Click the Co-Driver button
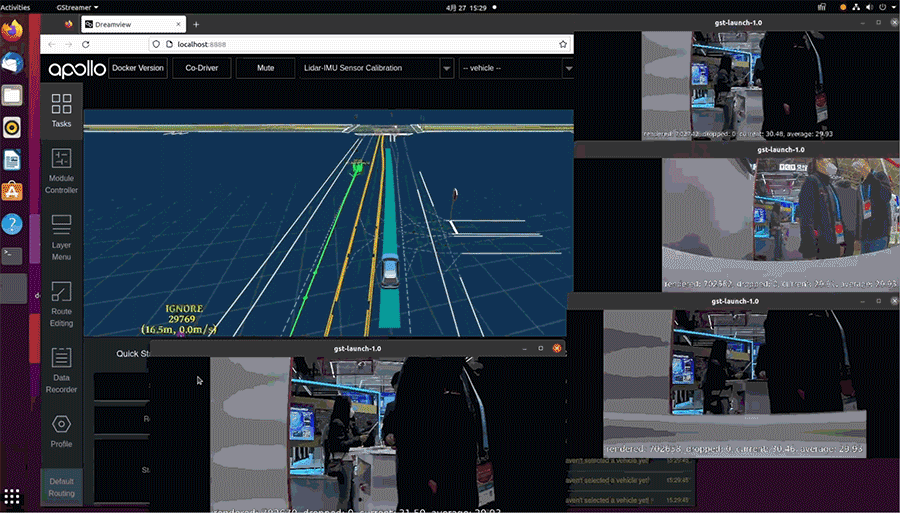 click(201, 68)
